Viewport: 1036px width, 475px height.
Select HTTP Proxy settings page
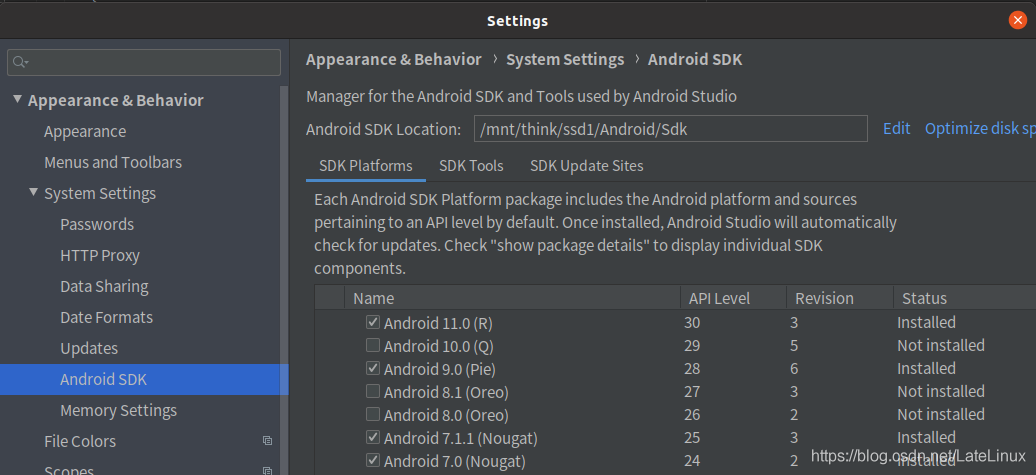100,255
